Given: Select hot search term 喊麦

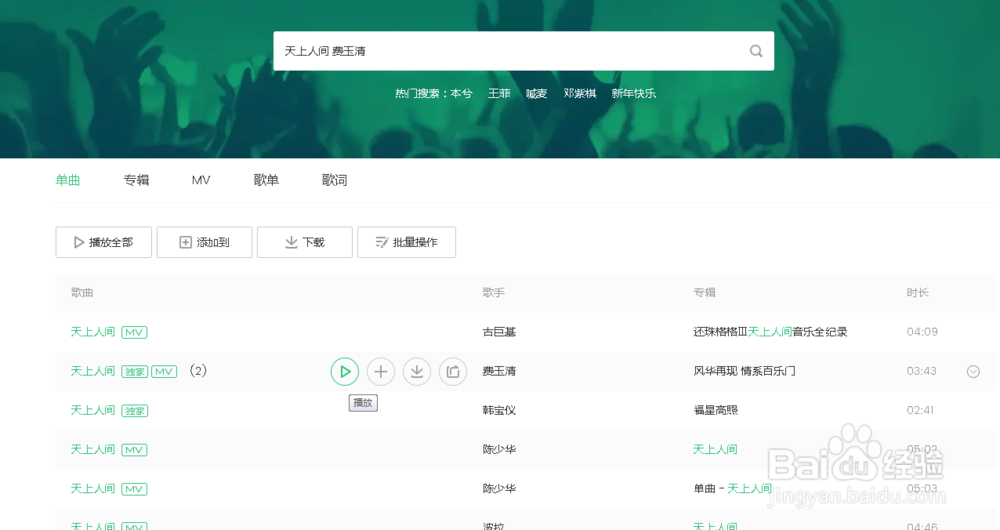Looking at the screenshot, I should (x=537, y=93).
